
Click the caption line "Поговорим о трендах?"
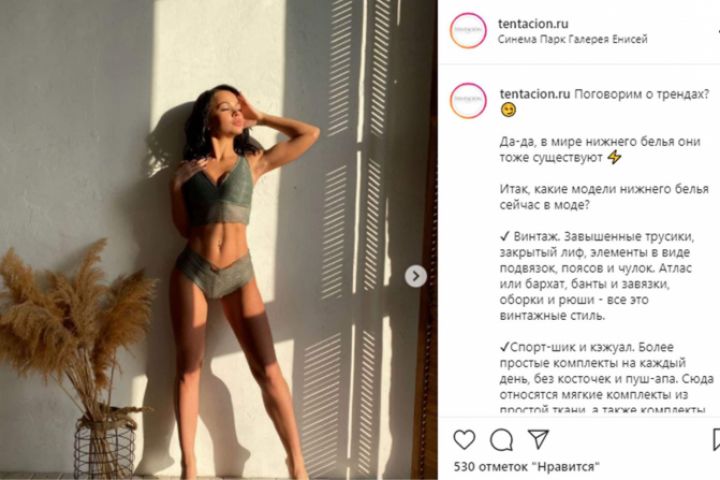641,94
